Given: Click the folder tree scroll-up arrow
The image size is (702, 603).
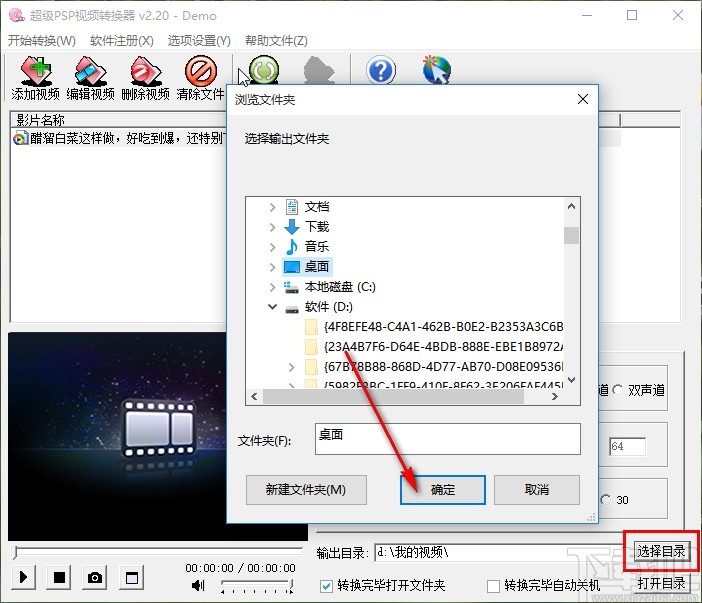Looking at the screenshot, I should 571,206.
